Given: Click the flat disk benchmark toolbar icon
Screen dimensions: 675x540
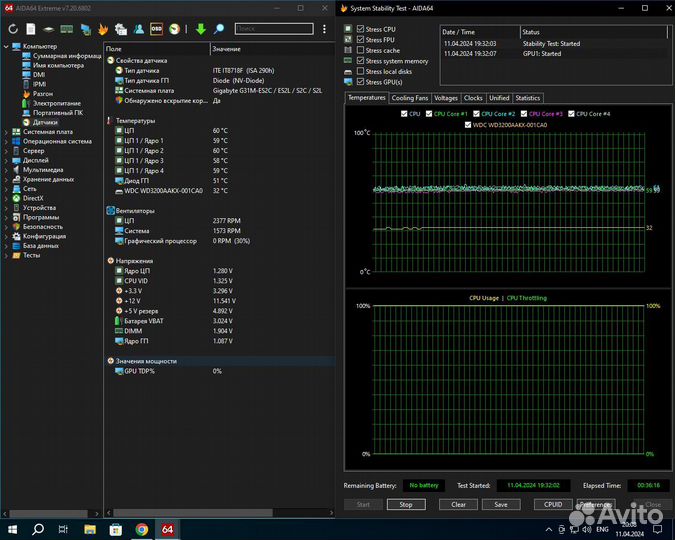Looking at the screenshot, I should point(48,29).
